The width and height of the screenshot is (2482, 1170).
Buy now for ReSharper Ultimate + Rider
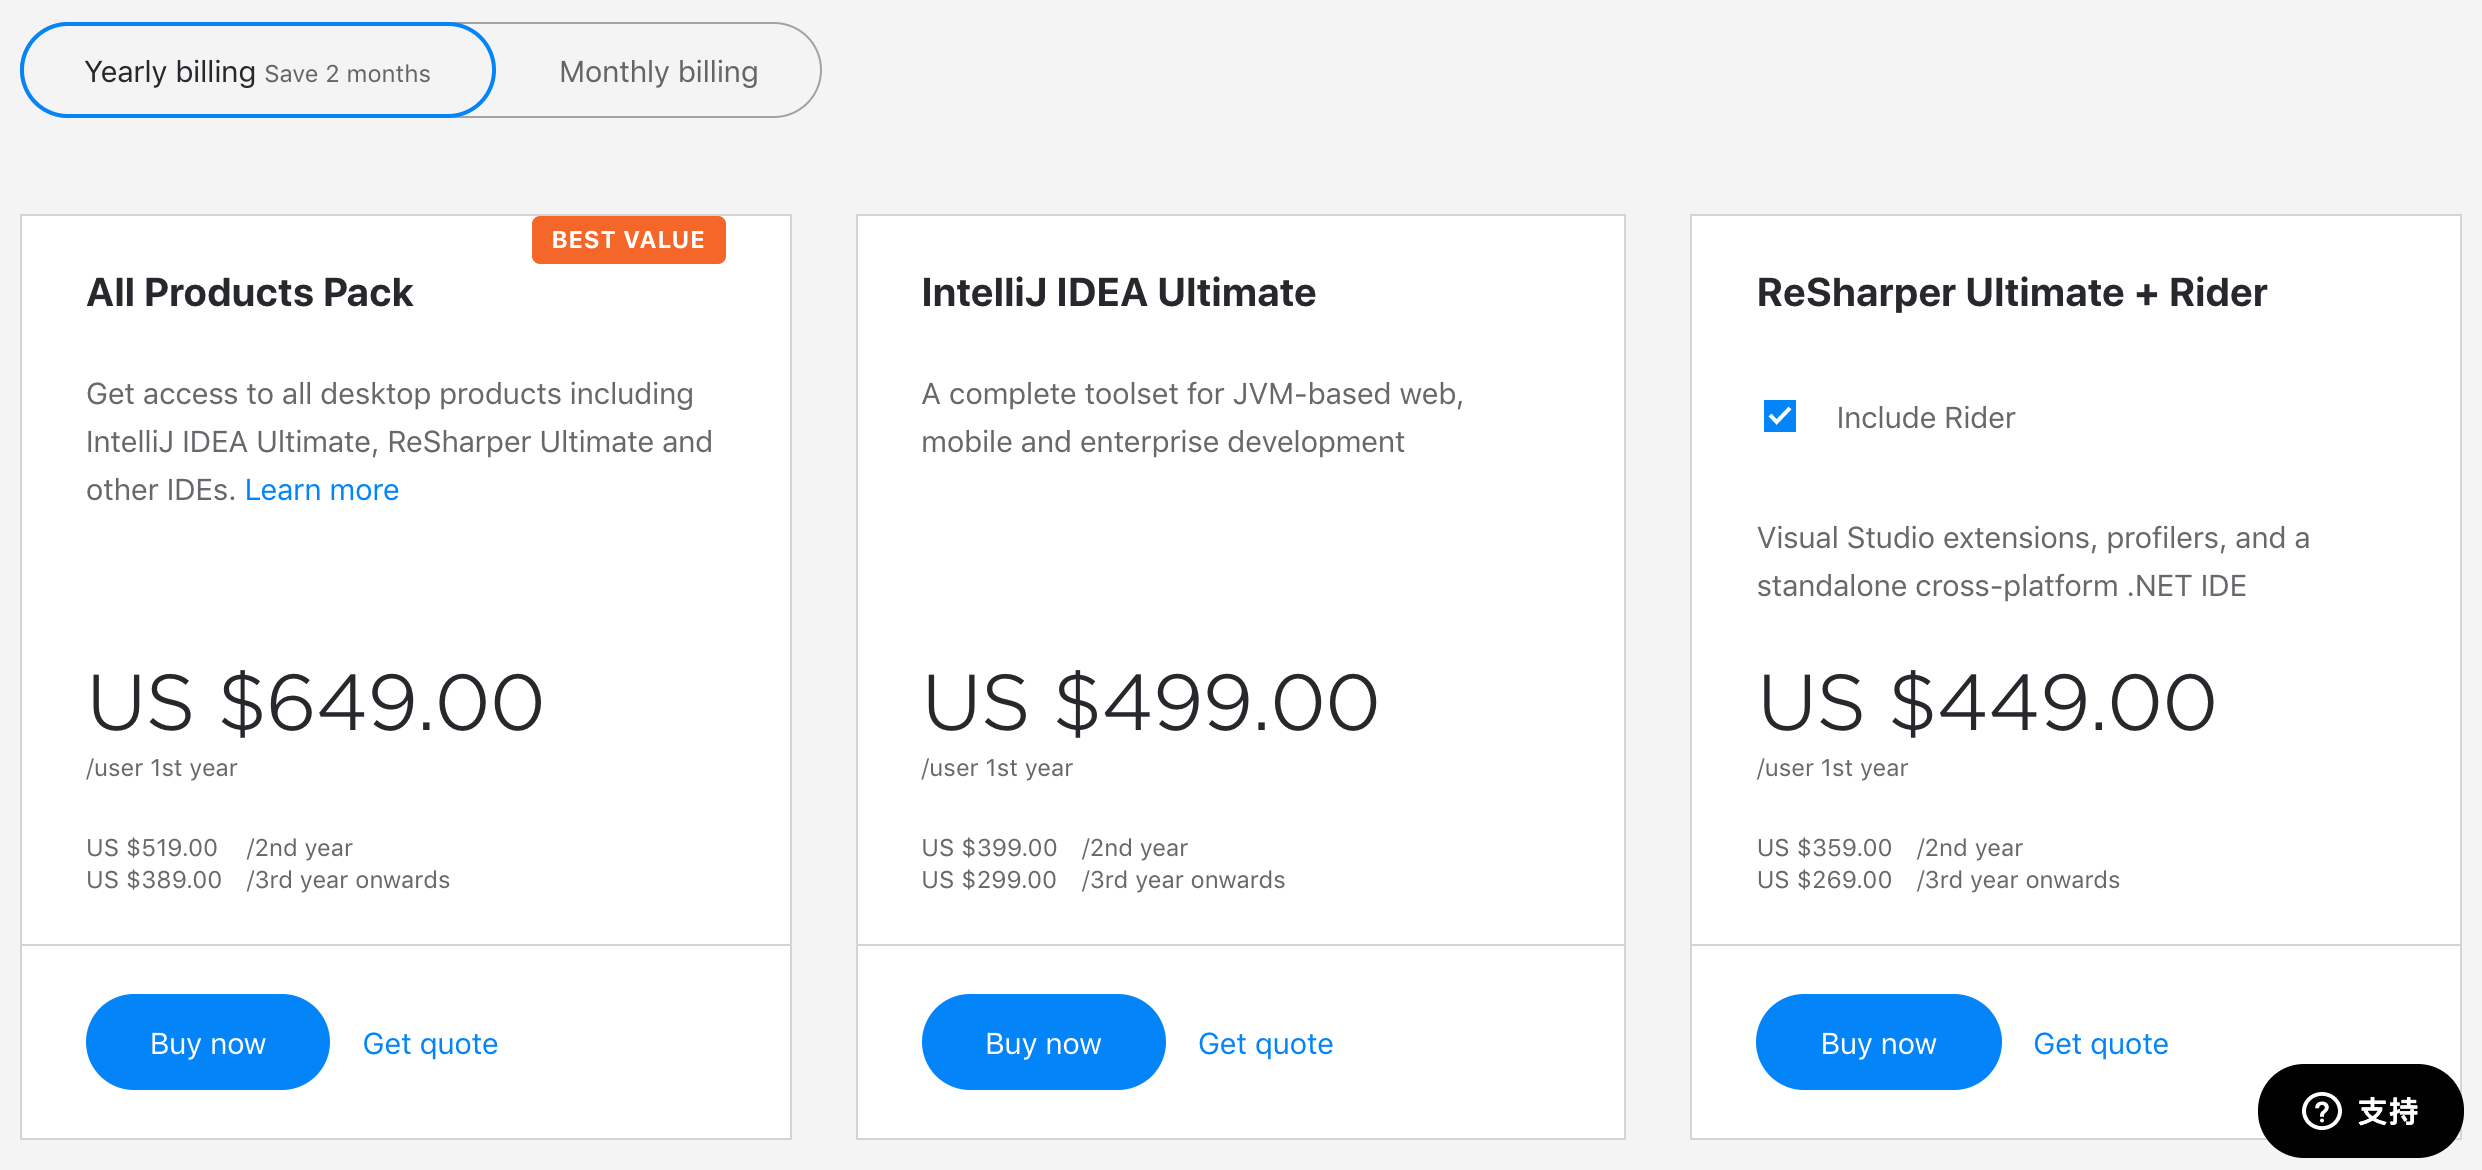pos(1878,1043)
